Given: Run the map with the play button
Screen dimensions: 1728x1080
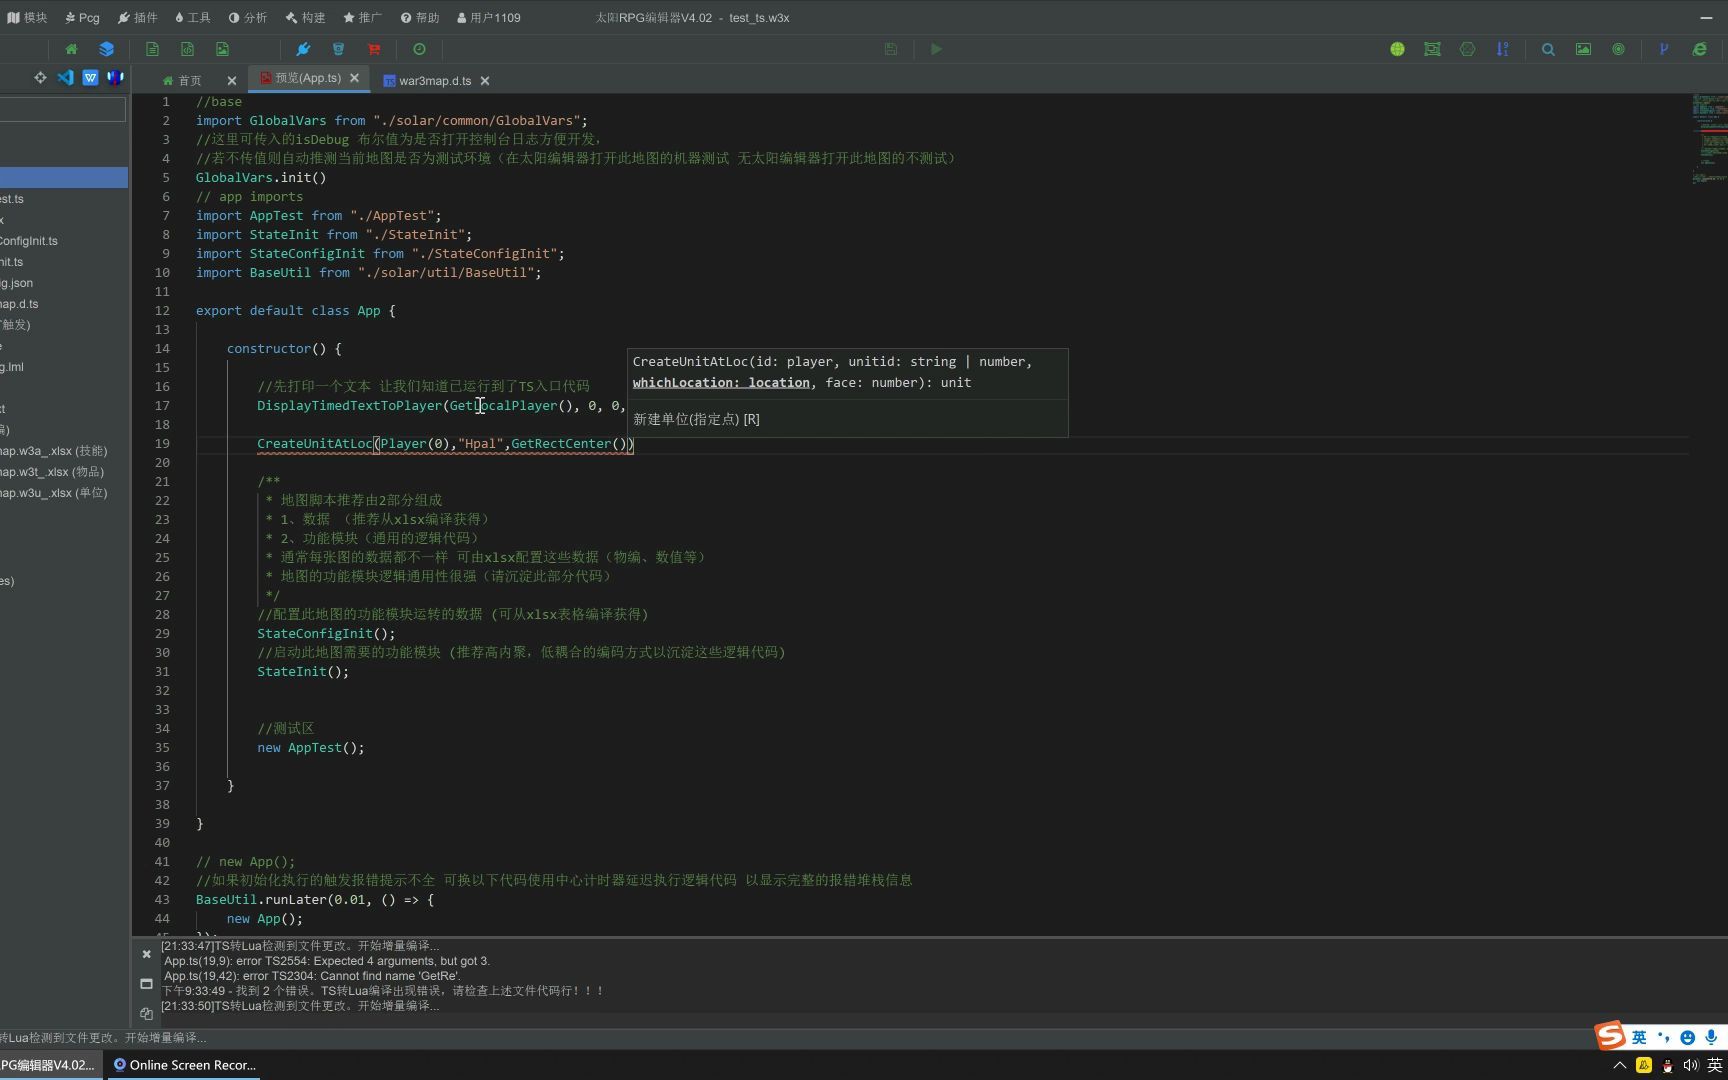Looking at the screenshot, I should 936,49.
